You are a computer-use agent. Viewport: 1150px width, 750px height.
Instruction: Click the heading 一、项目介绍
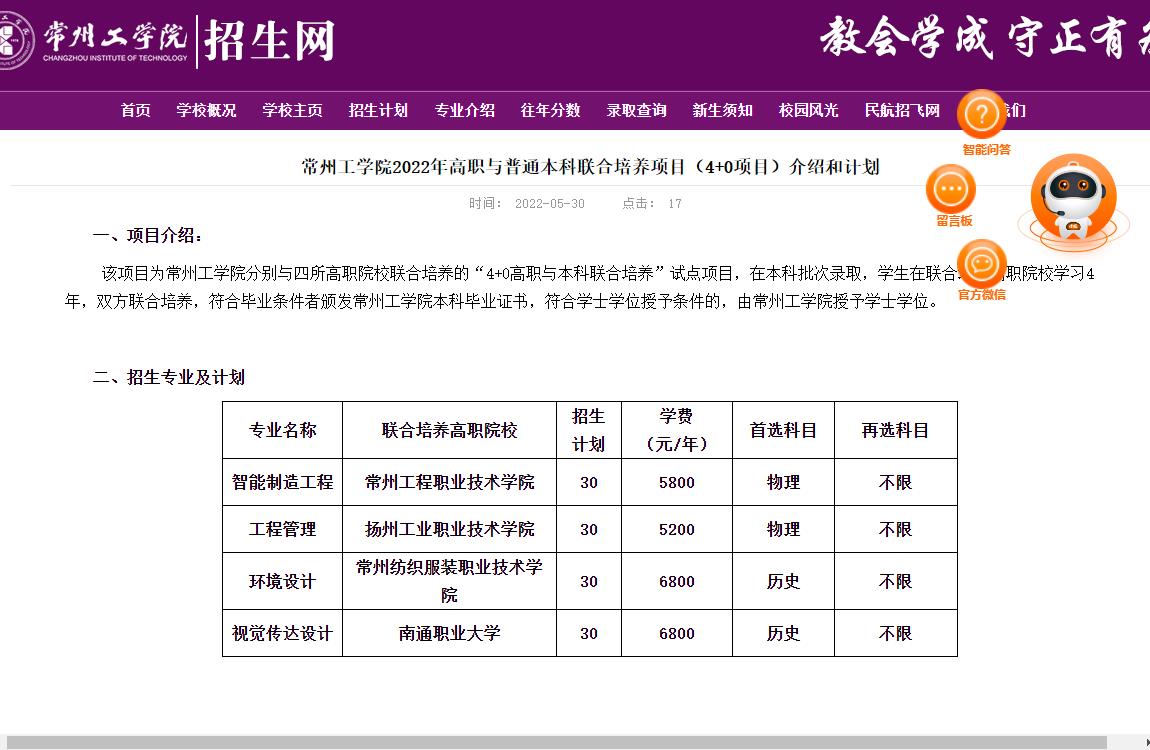[147, 235]
